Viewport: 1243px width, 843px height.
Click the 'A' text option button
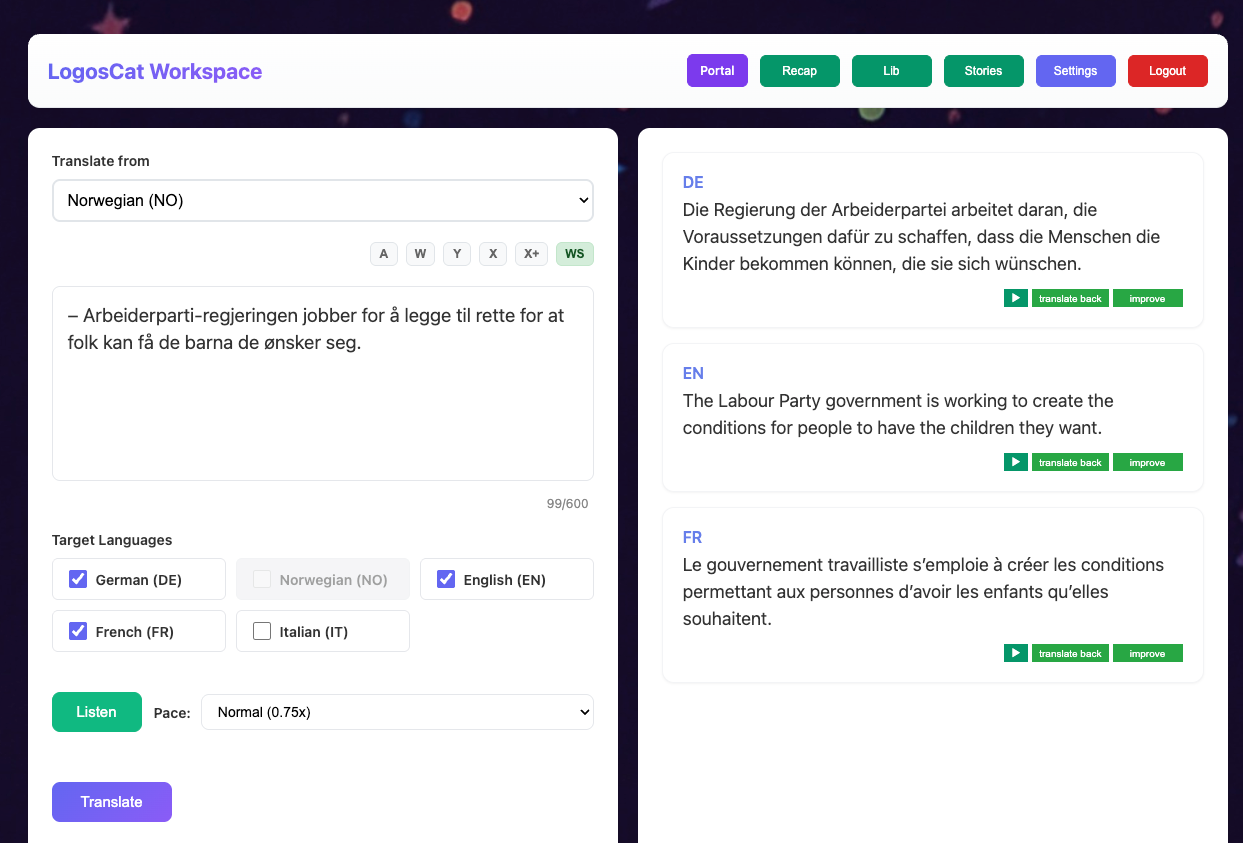click(383, 254)
